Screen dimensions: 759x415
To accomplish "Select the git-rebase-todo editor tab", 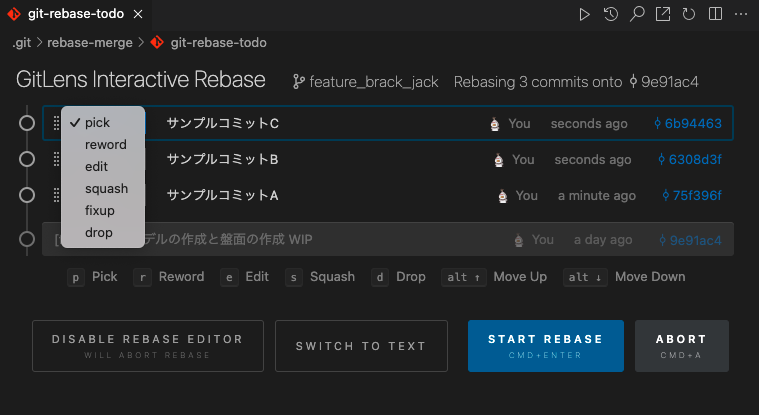I will [76, 14].
